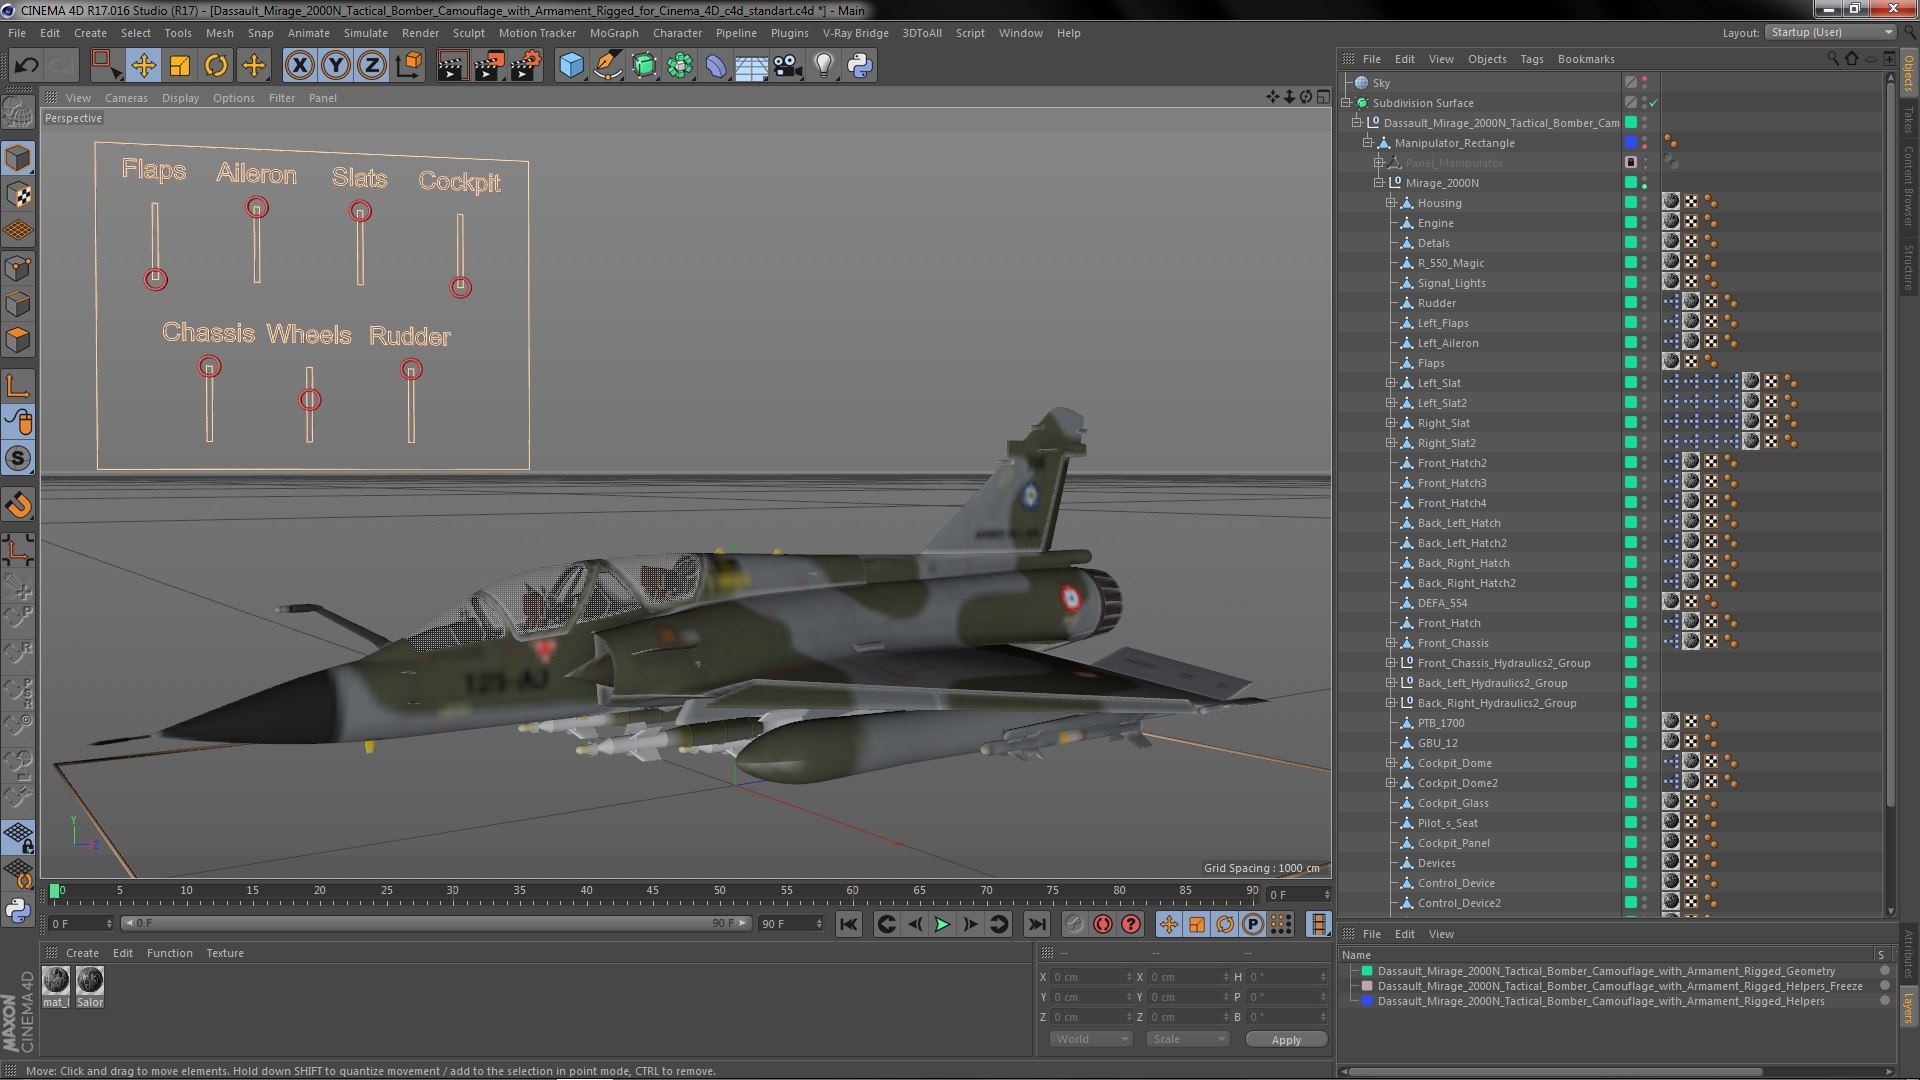1920x1080 pixels.
Task: Click the Record Active Objects button
Action: point(1074,924)
